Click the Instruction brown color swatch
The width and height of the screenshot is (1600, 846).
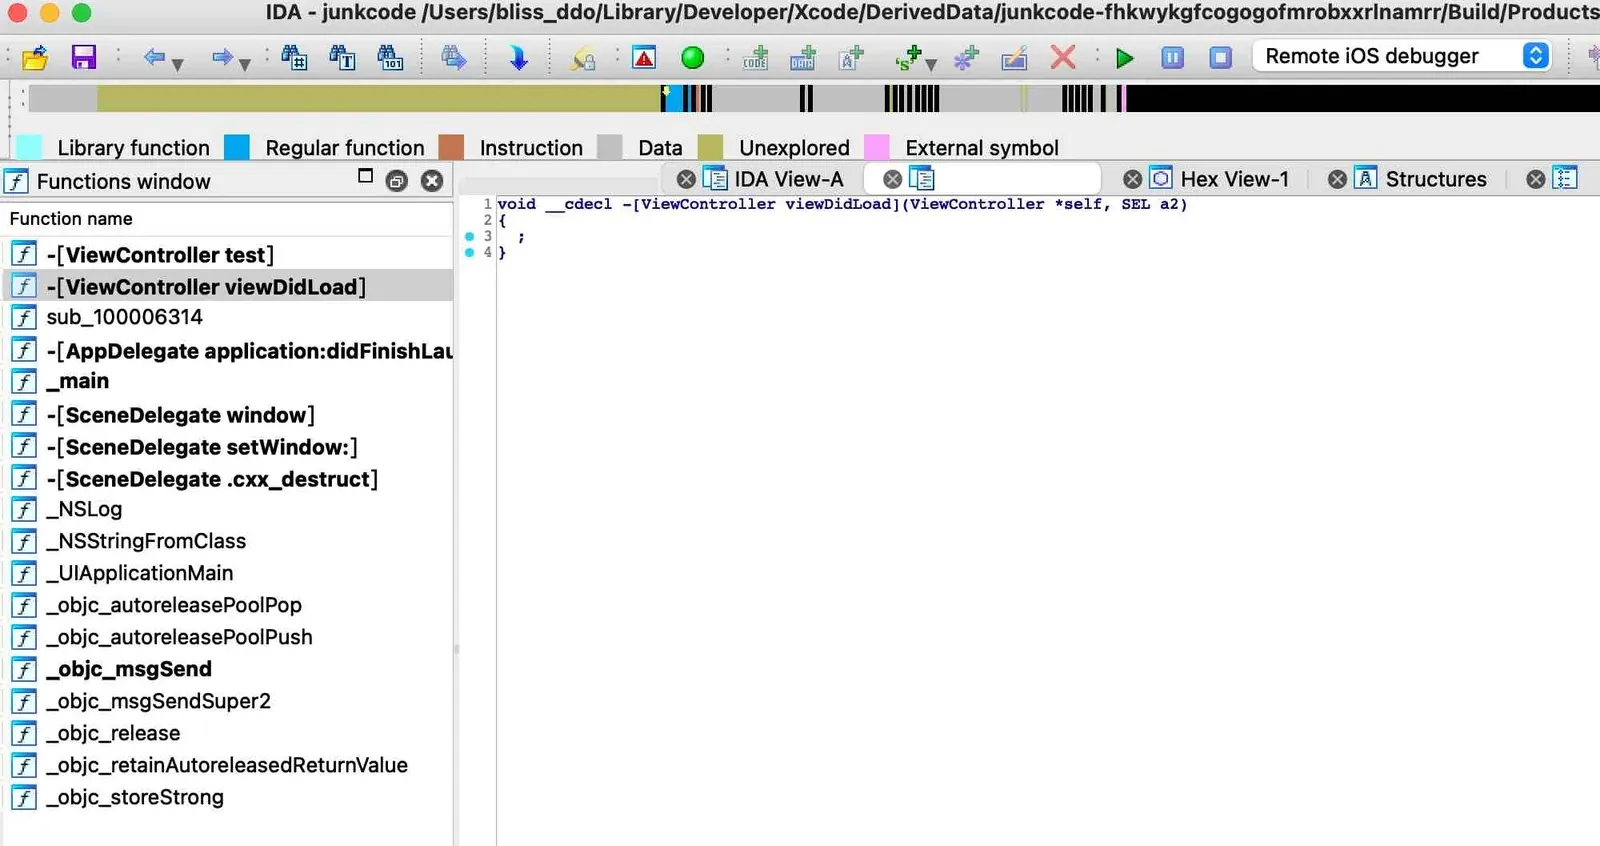click(452, 148)
